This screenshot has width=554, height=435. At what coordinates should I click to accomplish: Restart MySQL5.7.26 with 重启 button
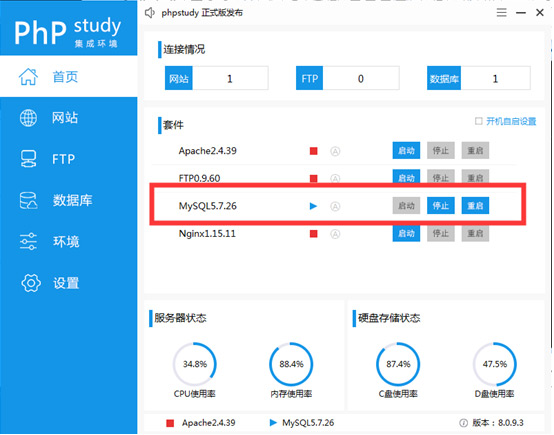(475, 206)
